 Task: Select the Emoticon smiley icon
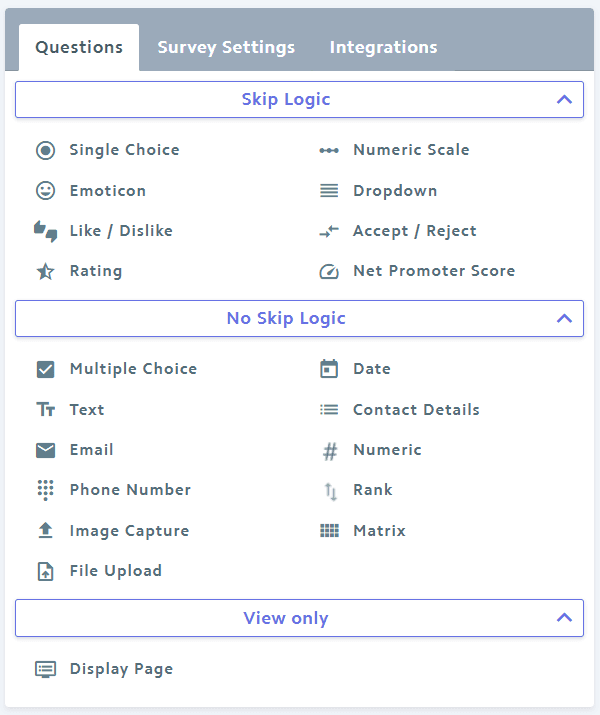pyautogui.click(x=46, y=191)
